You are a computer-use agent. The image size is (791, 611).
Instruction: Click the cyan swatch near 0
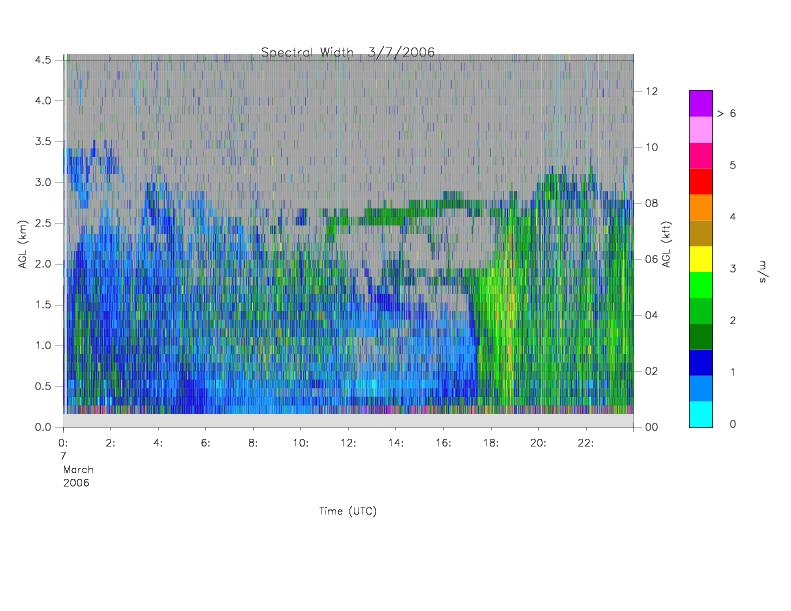tap(701, 414)
